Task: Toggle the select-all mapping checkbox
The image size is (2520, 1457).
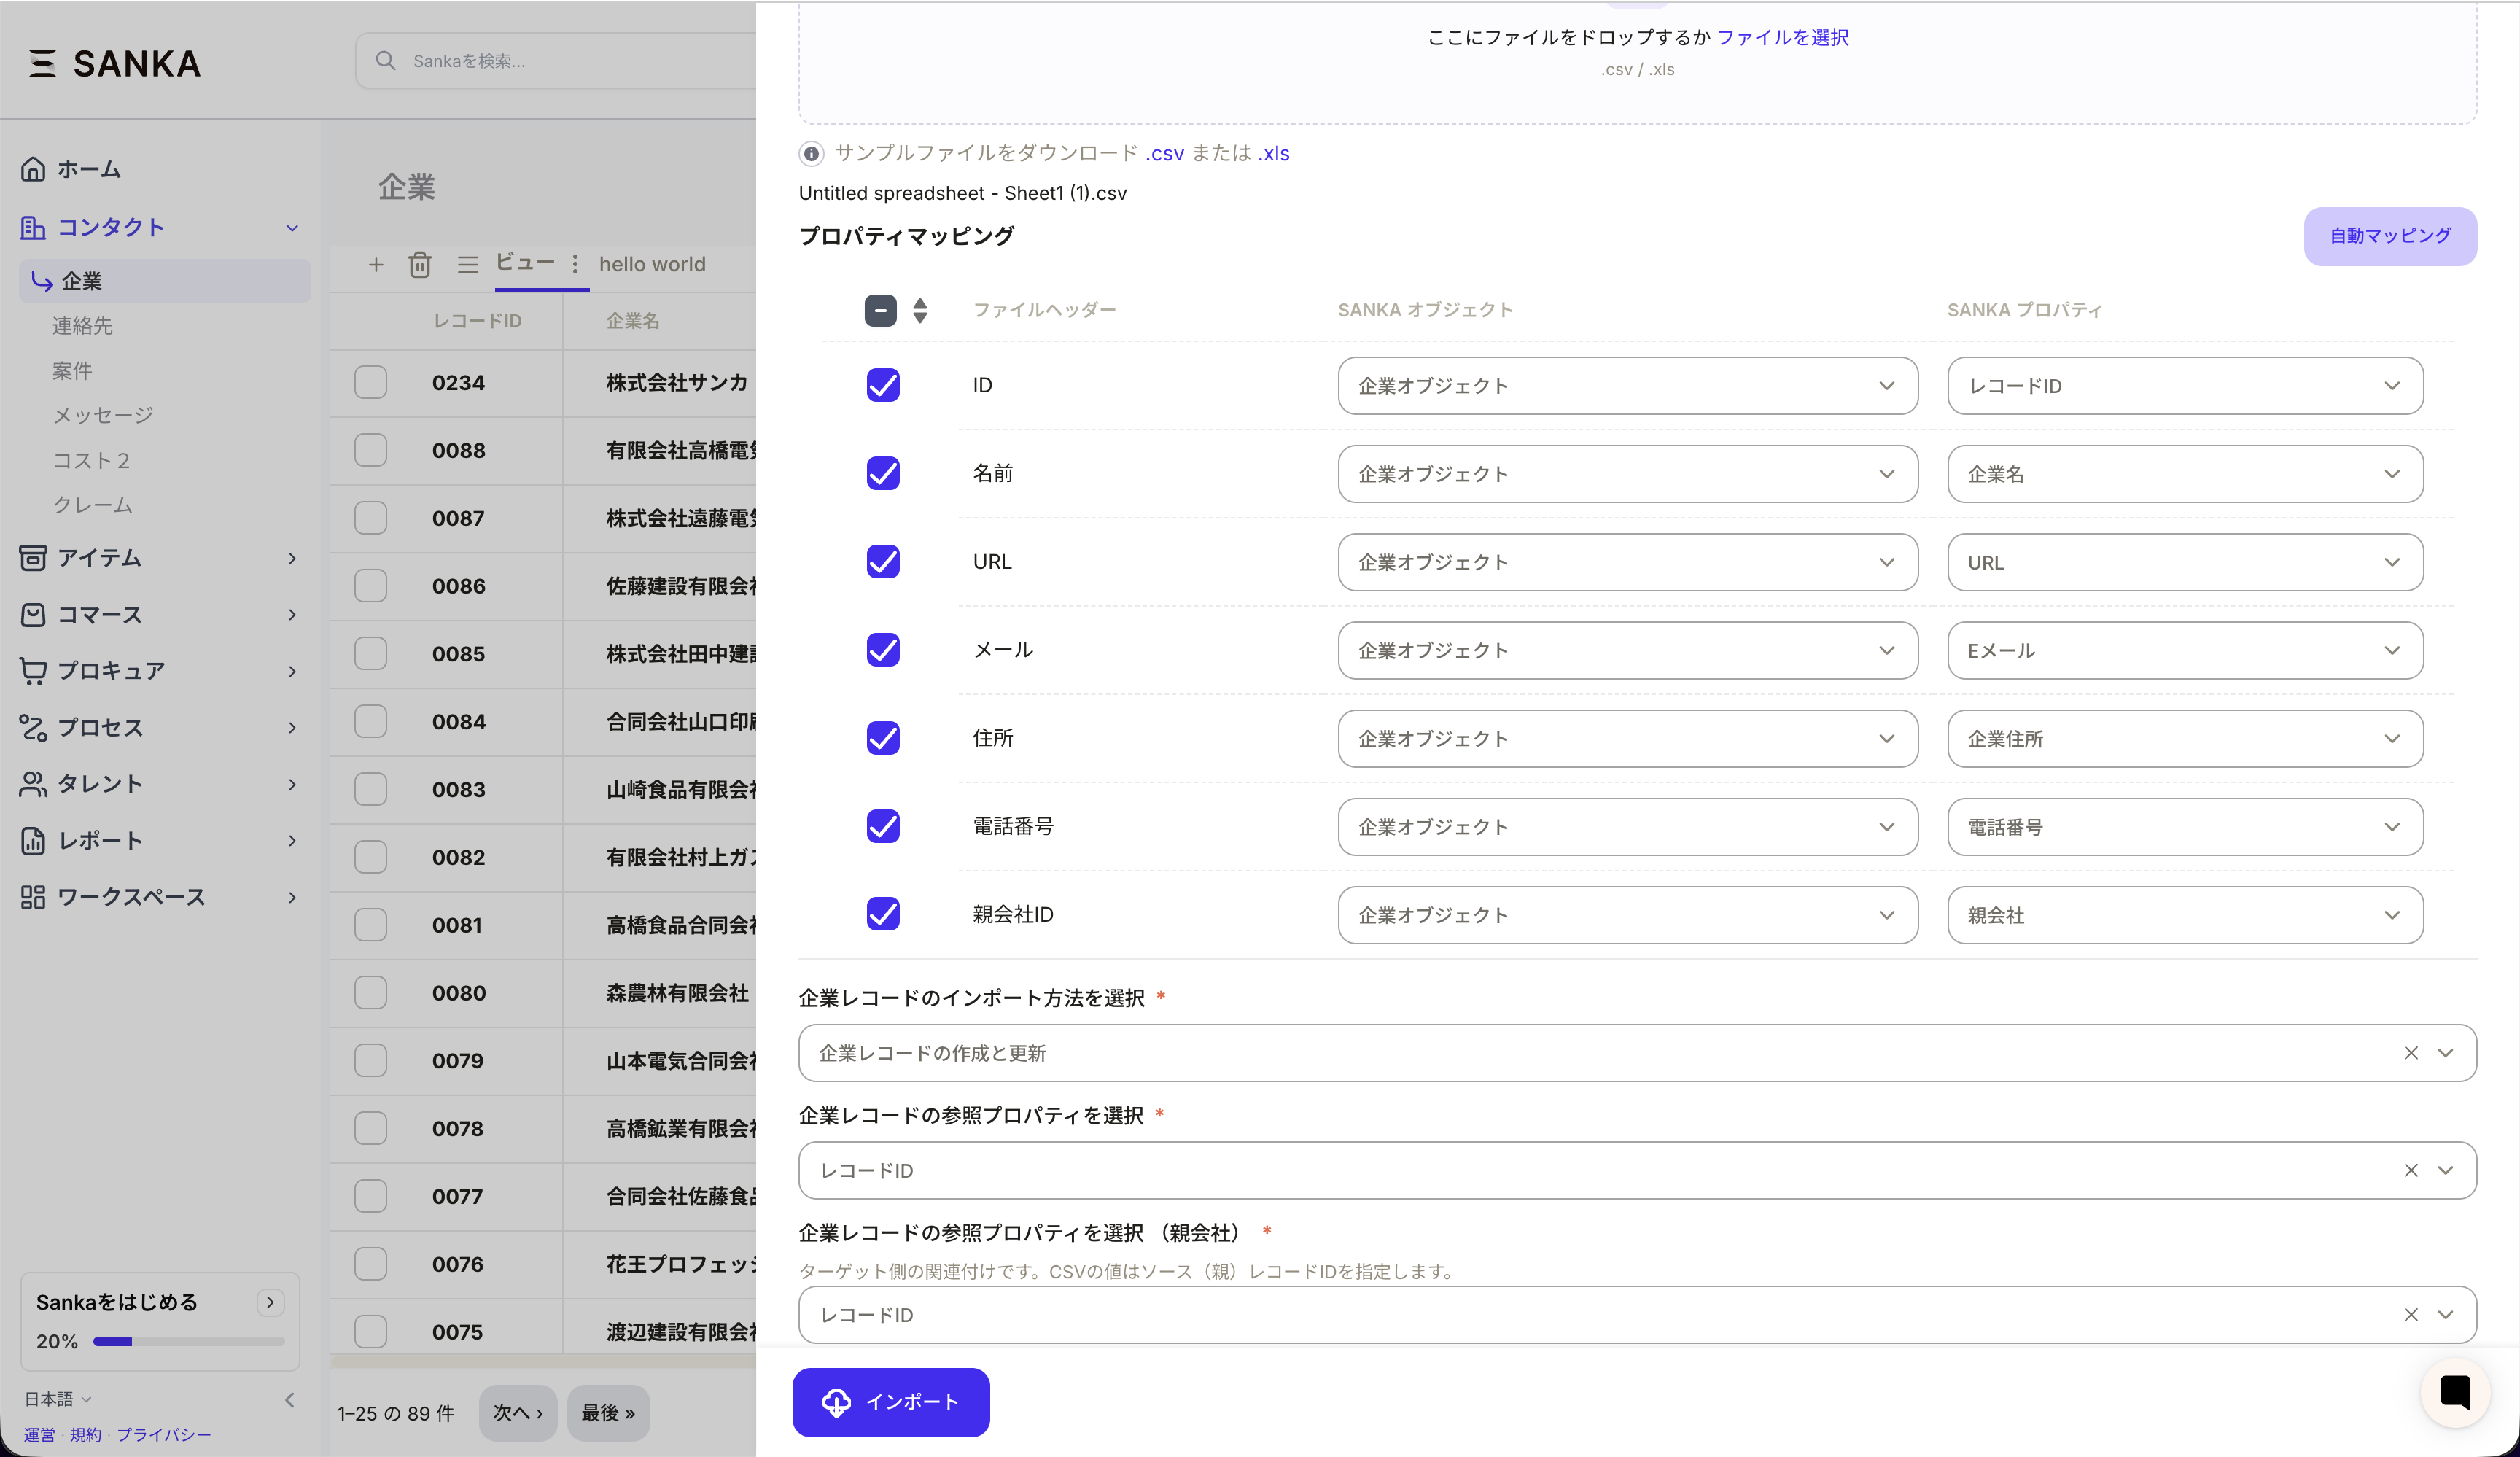Action: (x=880, y=310)
